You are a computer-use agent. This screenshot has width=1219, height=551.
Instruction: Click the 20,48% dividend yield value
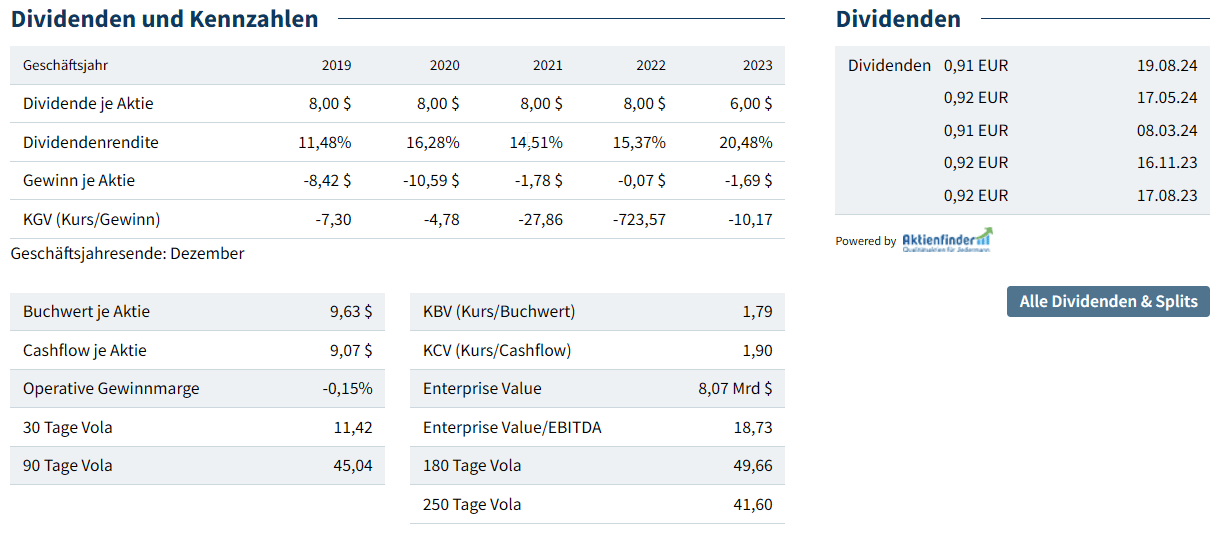[x=745, y=142]
